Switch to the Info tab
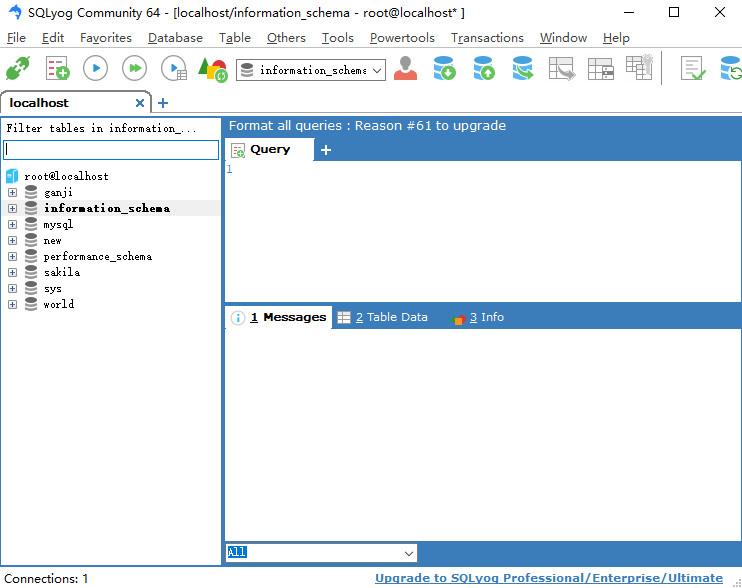Screen dimensions: 742x588 [478, 317]
